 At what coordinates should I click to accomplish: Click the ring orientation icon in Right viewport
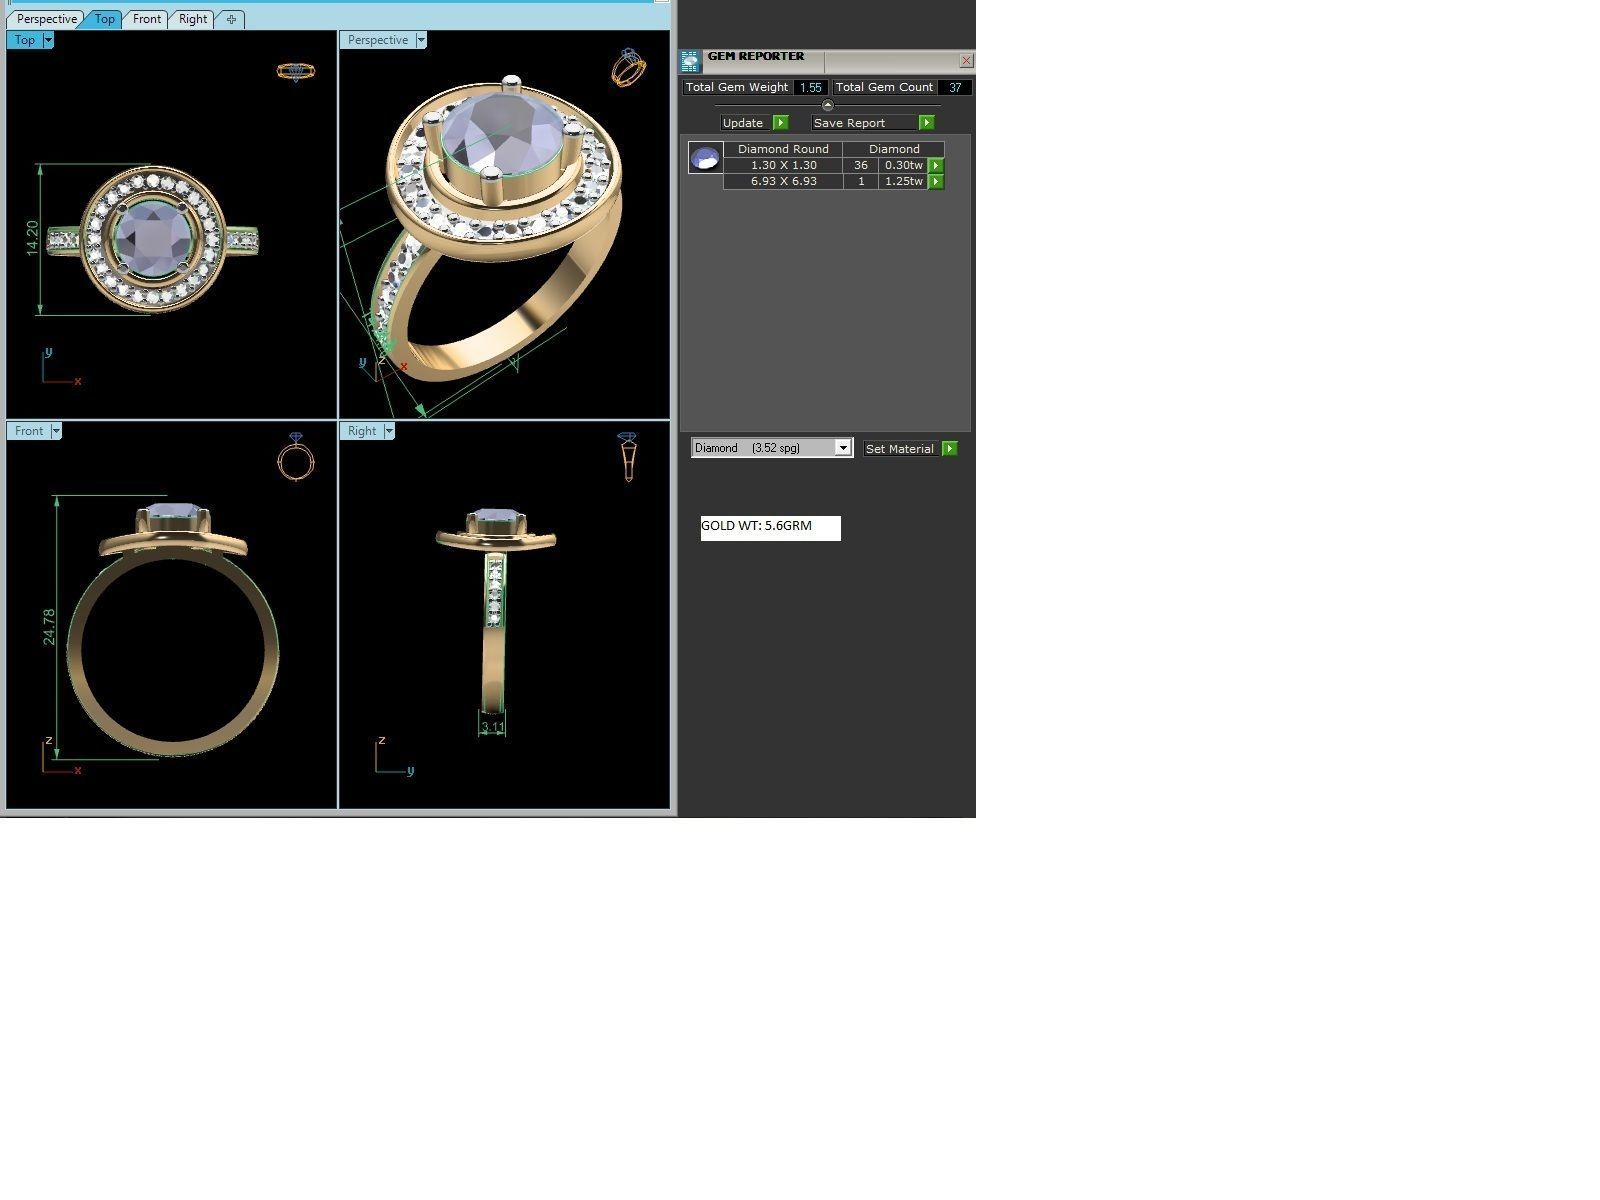pyautogui.click(x=627, y=457)
